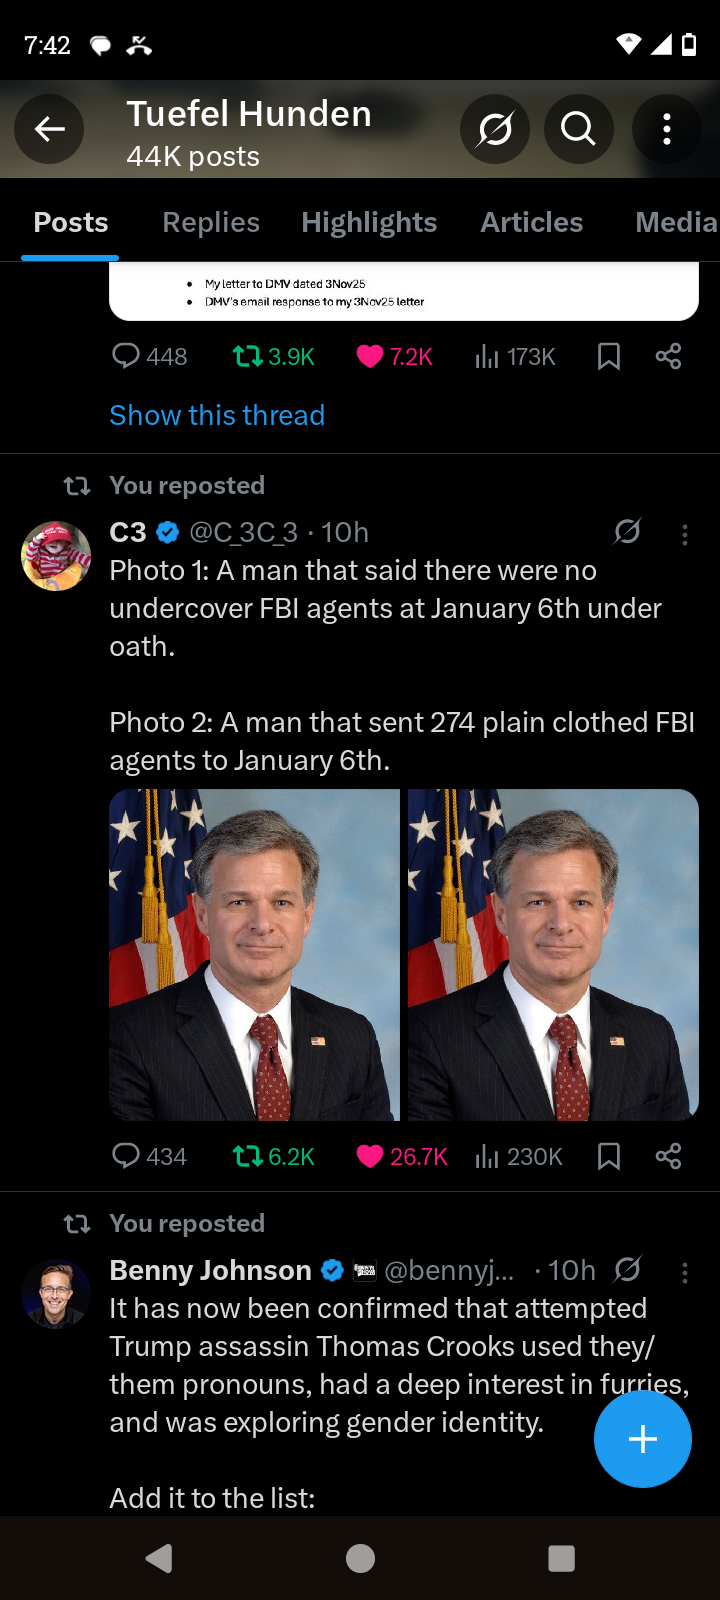Undo repost on C3 post (6.2K)
The height and width of the screenshot is (1600, 720).
(273, 1157)
